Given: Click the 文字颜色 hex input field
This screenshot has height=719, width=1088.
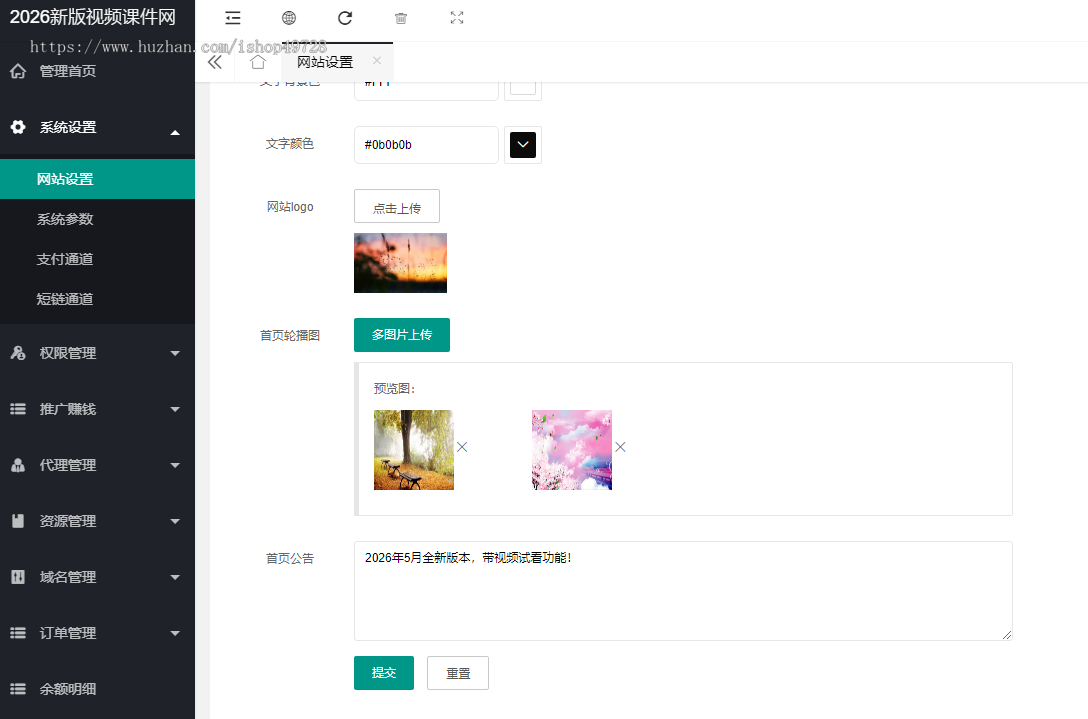Looking at the screenshot, I should 426,145.
